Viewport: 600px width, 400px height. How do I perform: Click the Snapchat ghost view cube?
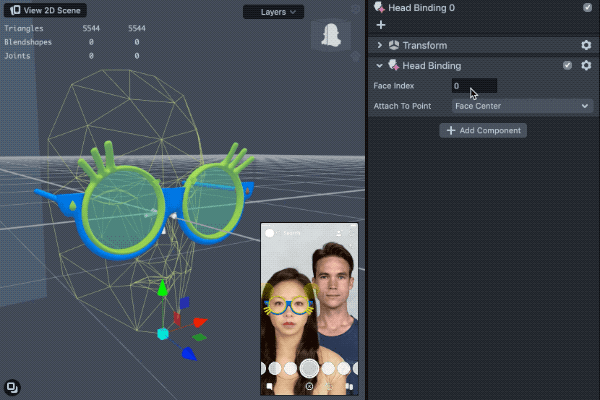[329, 36]
